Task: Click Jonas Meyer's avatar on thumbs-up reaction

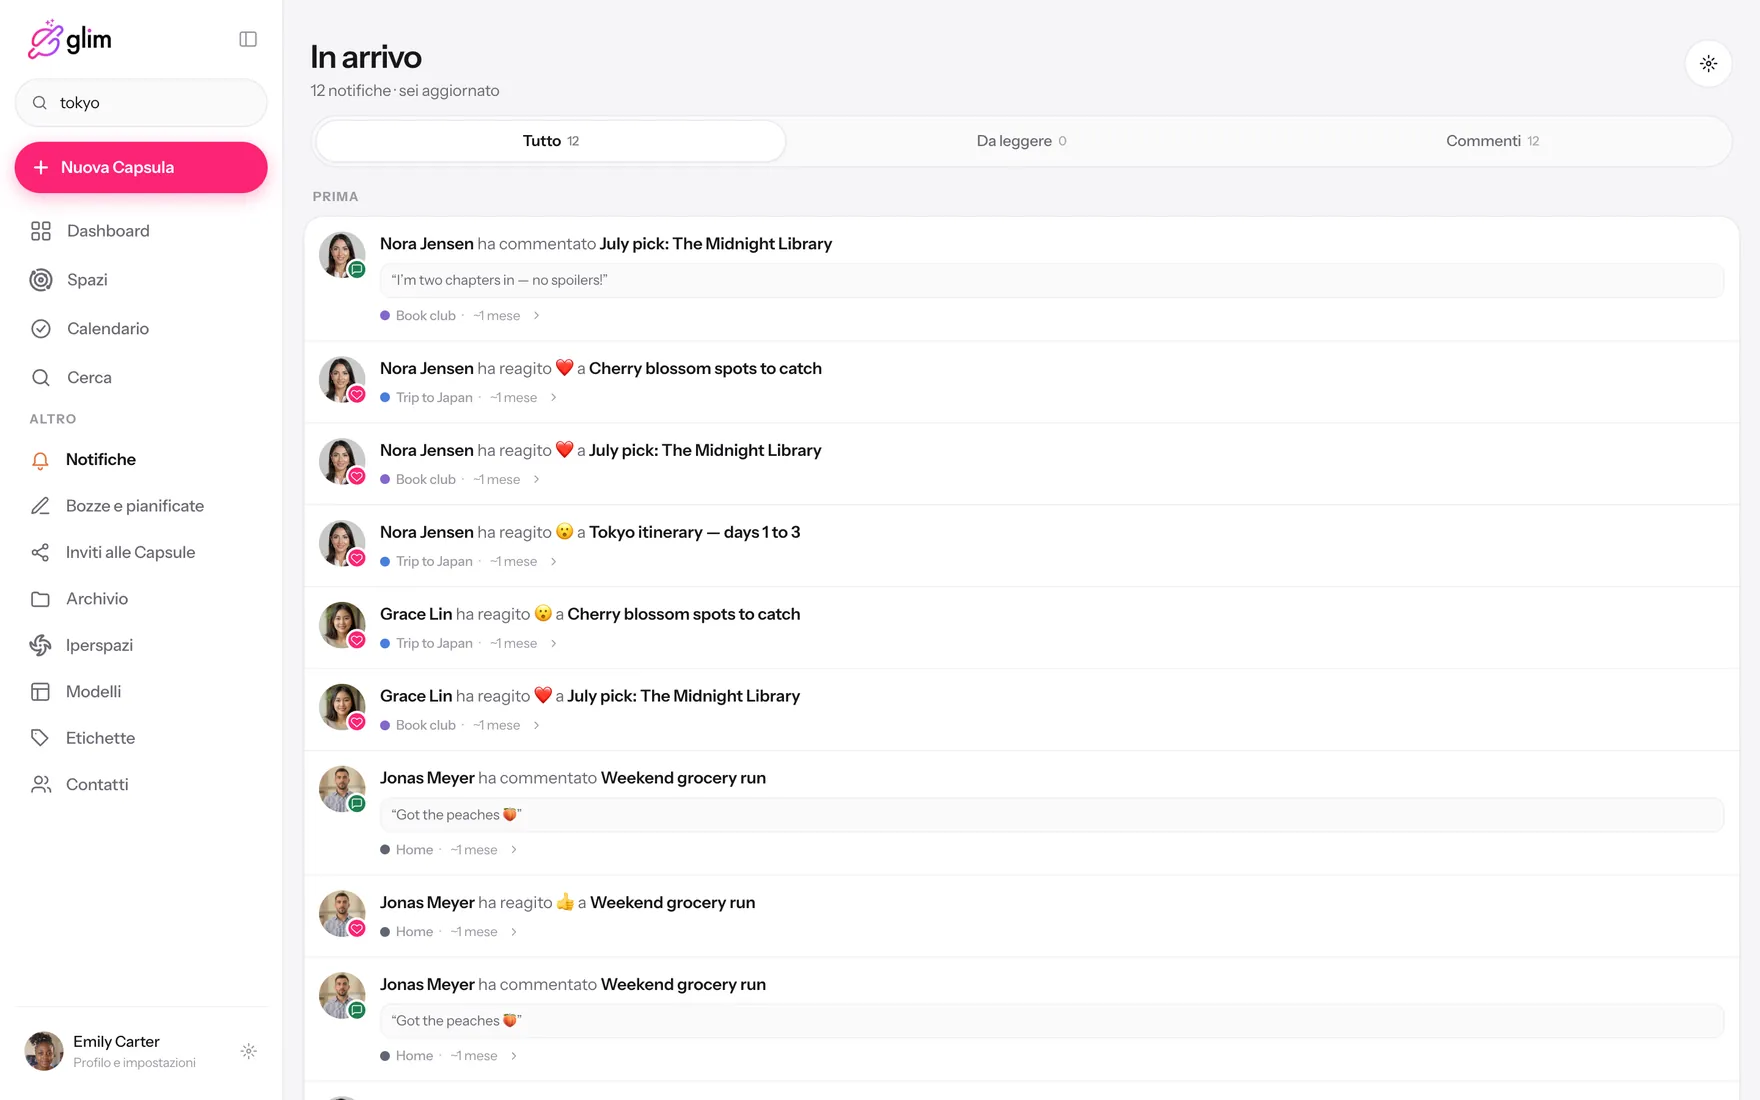Action: point(342,913)
